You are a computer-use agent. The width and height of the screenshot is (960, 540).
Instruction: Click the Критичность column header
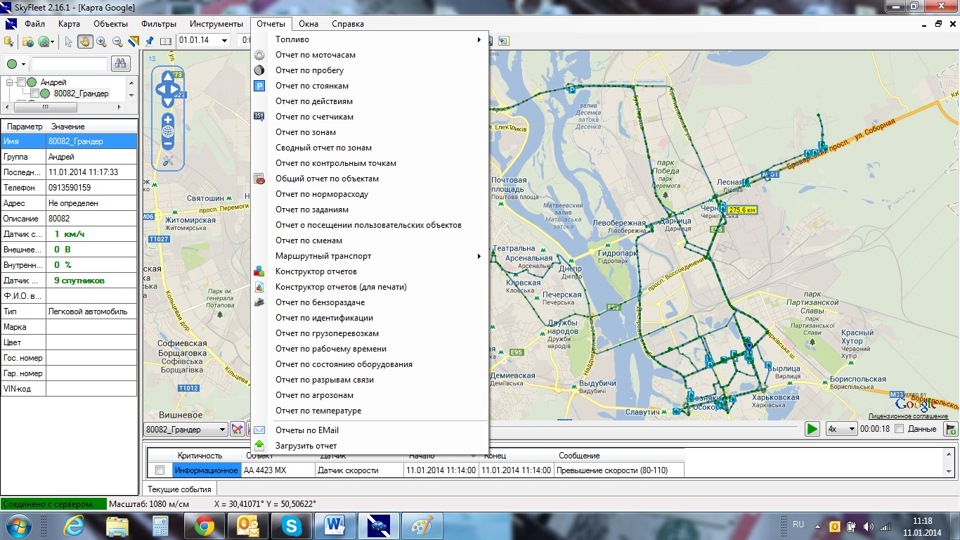[200, 456]
